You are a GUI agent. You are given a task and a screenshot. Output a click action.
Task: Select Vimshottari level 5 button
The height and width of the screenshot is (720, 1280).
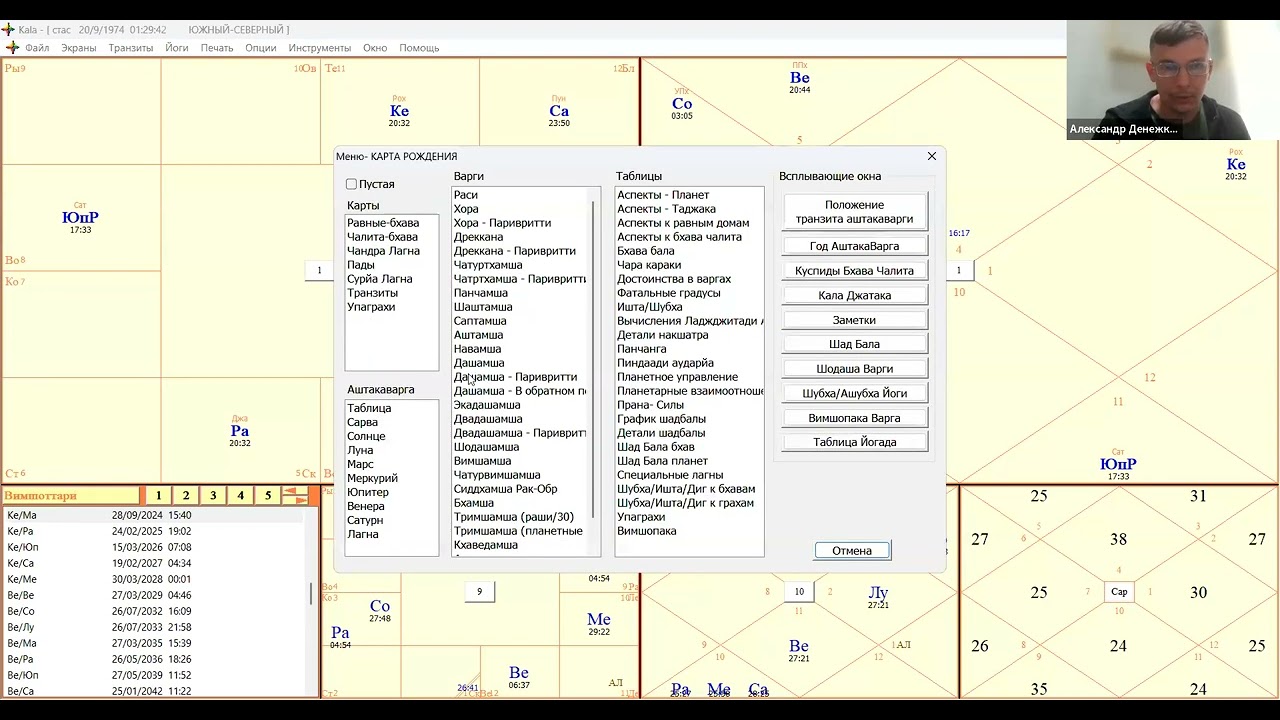click(268, 495)
